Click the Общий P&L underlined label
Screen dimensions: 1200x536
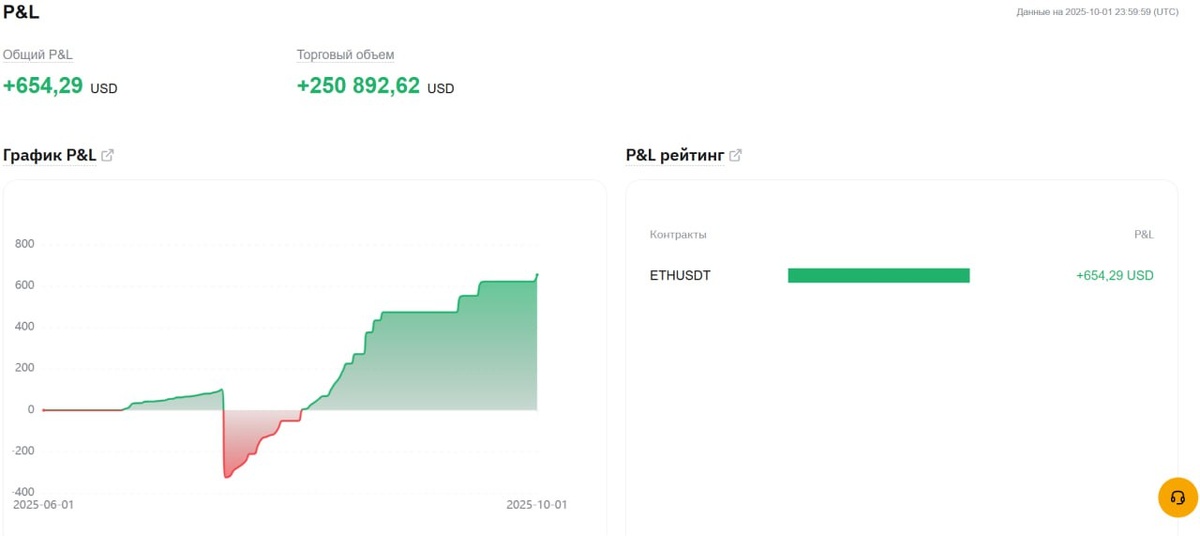[x=38, y=55]
